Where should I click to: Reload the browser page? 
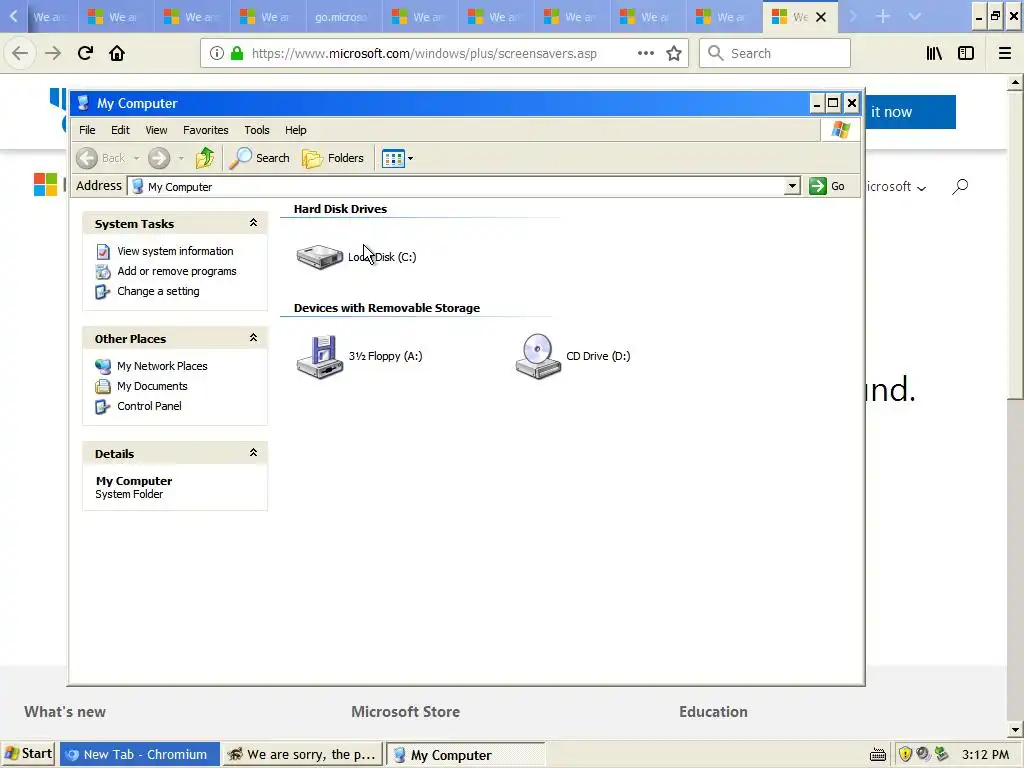pos(85,54)
